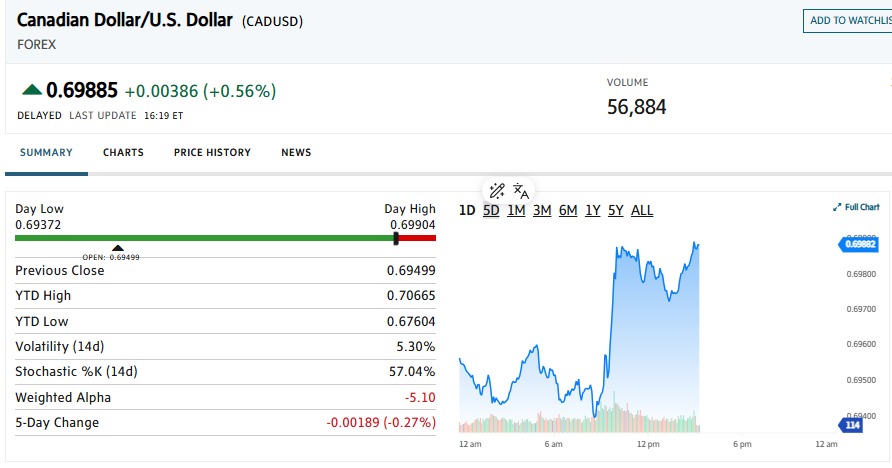Open the Price History tab
Screen dimensions: 892x468
212,153
